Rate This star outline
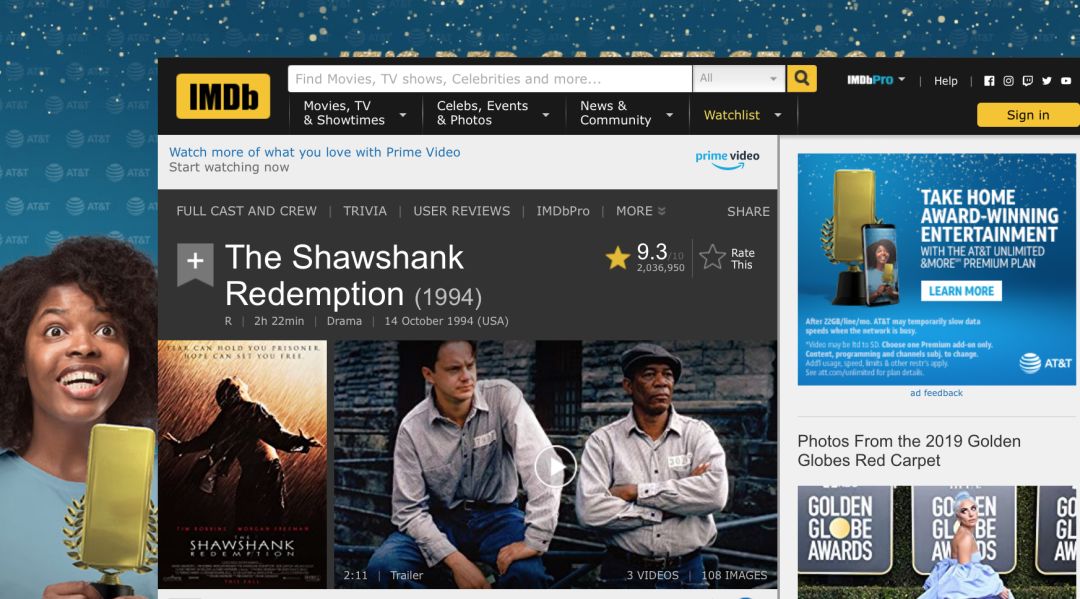 (712, 258)
